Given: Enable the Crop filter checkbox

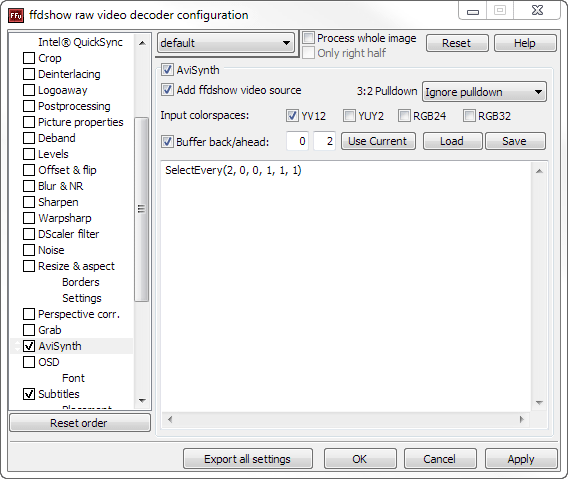Looking at the screenshot, I should (x=29, y=58).
